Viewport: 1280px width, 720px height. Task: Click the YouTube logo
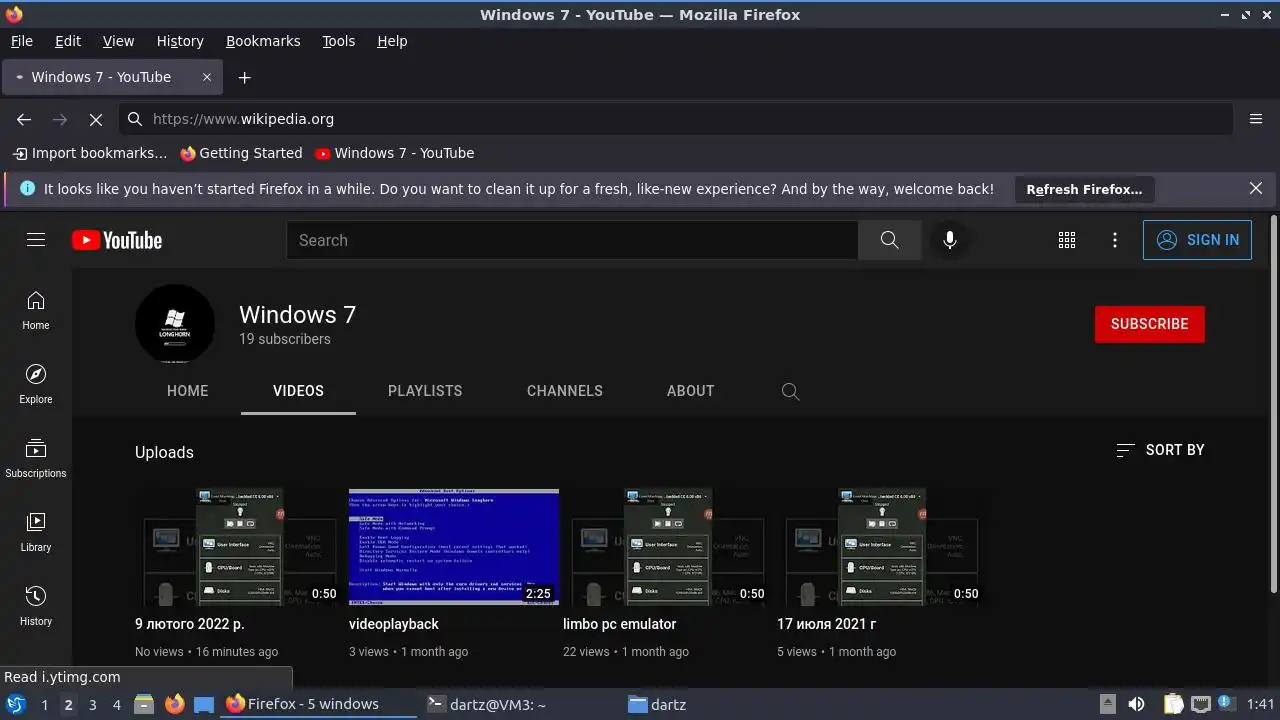(x=117, y=240)
